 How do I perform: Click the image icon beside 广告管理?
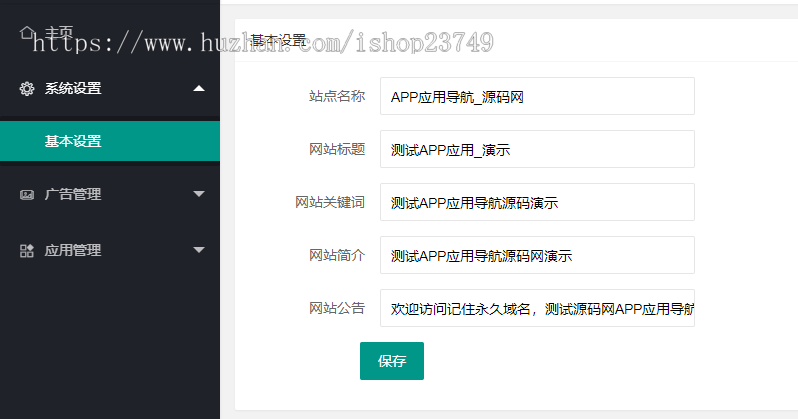point(26,194)
